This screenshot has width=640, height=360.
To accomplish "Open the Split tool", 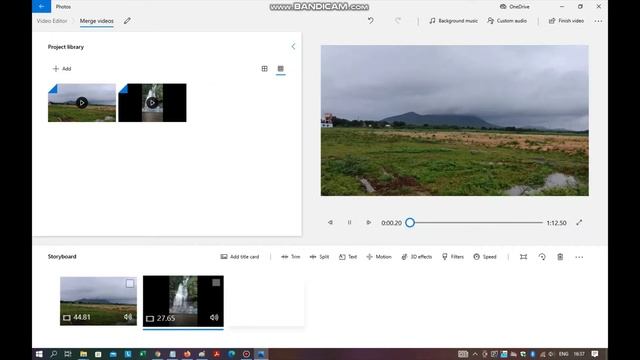I will pyautogui.click(x=319, y=257).
